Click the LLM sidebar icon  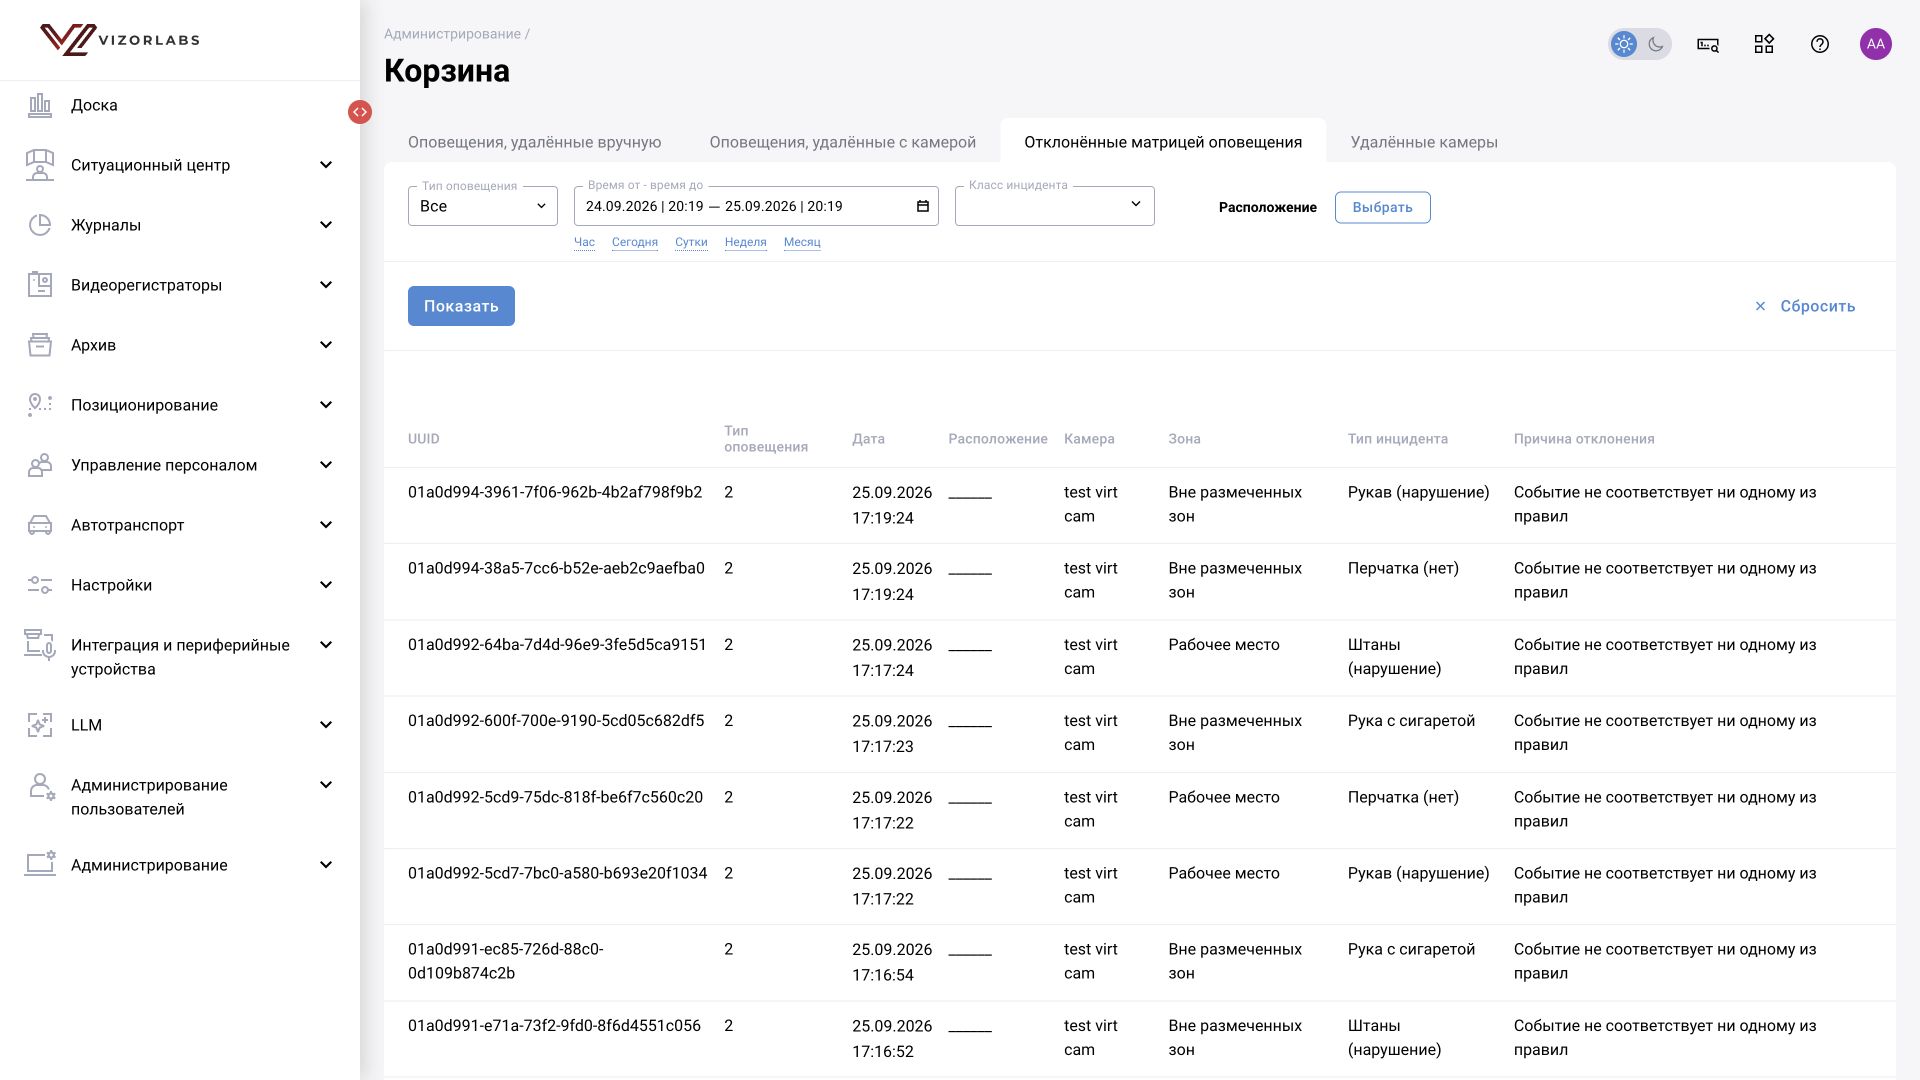[x=40, y=725]
